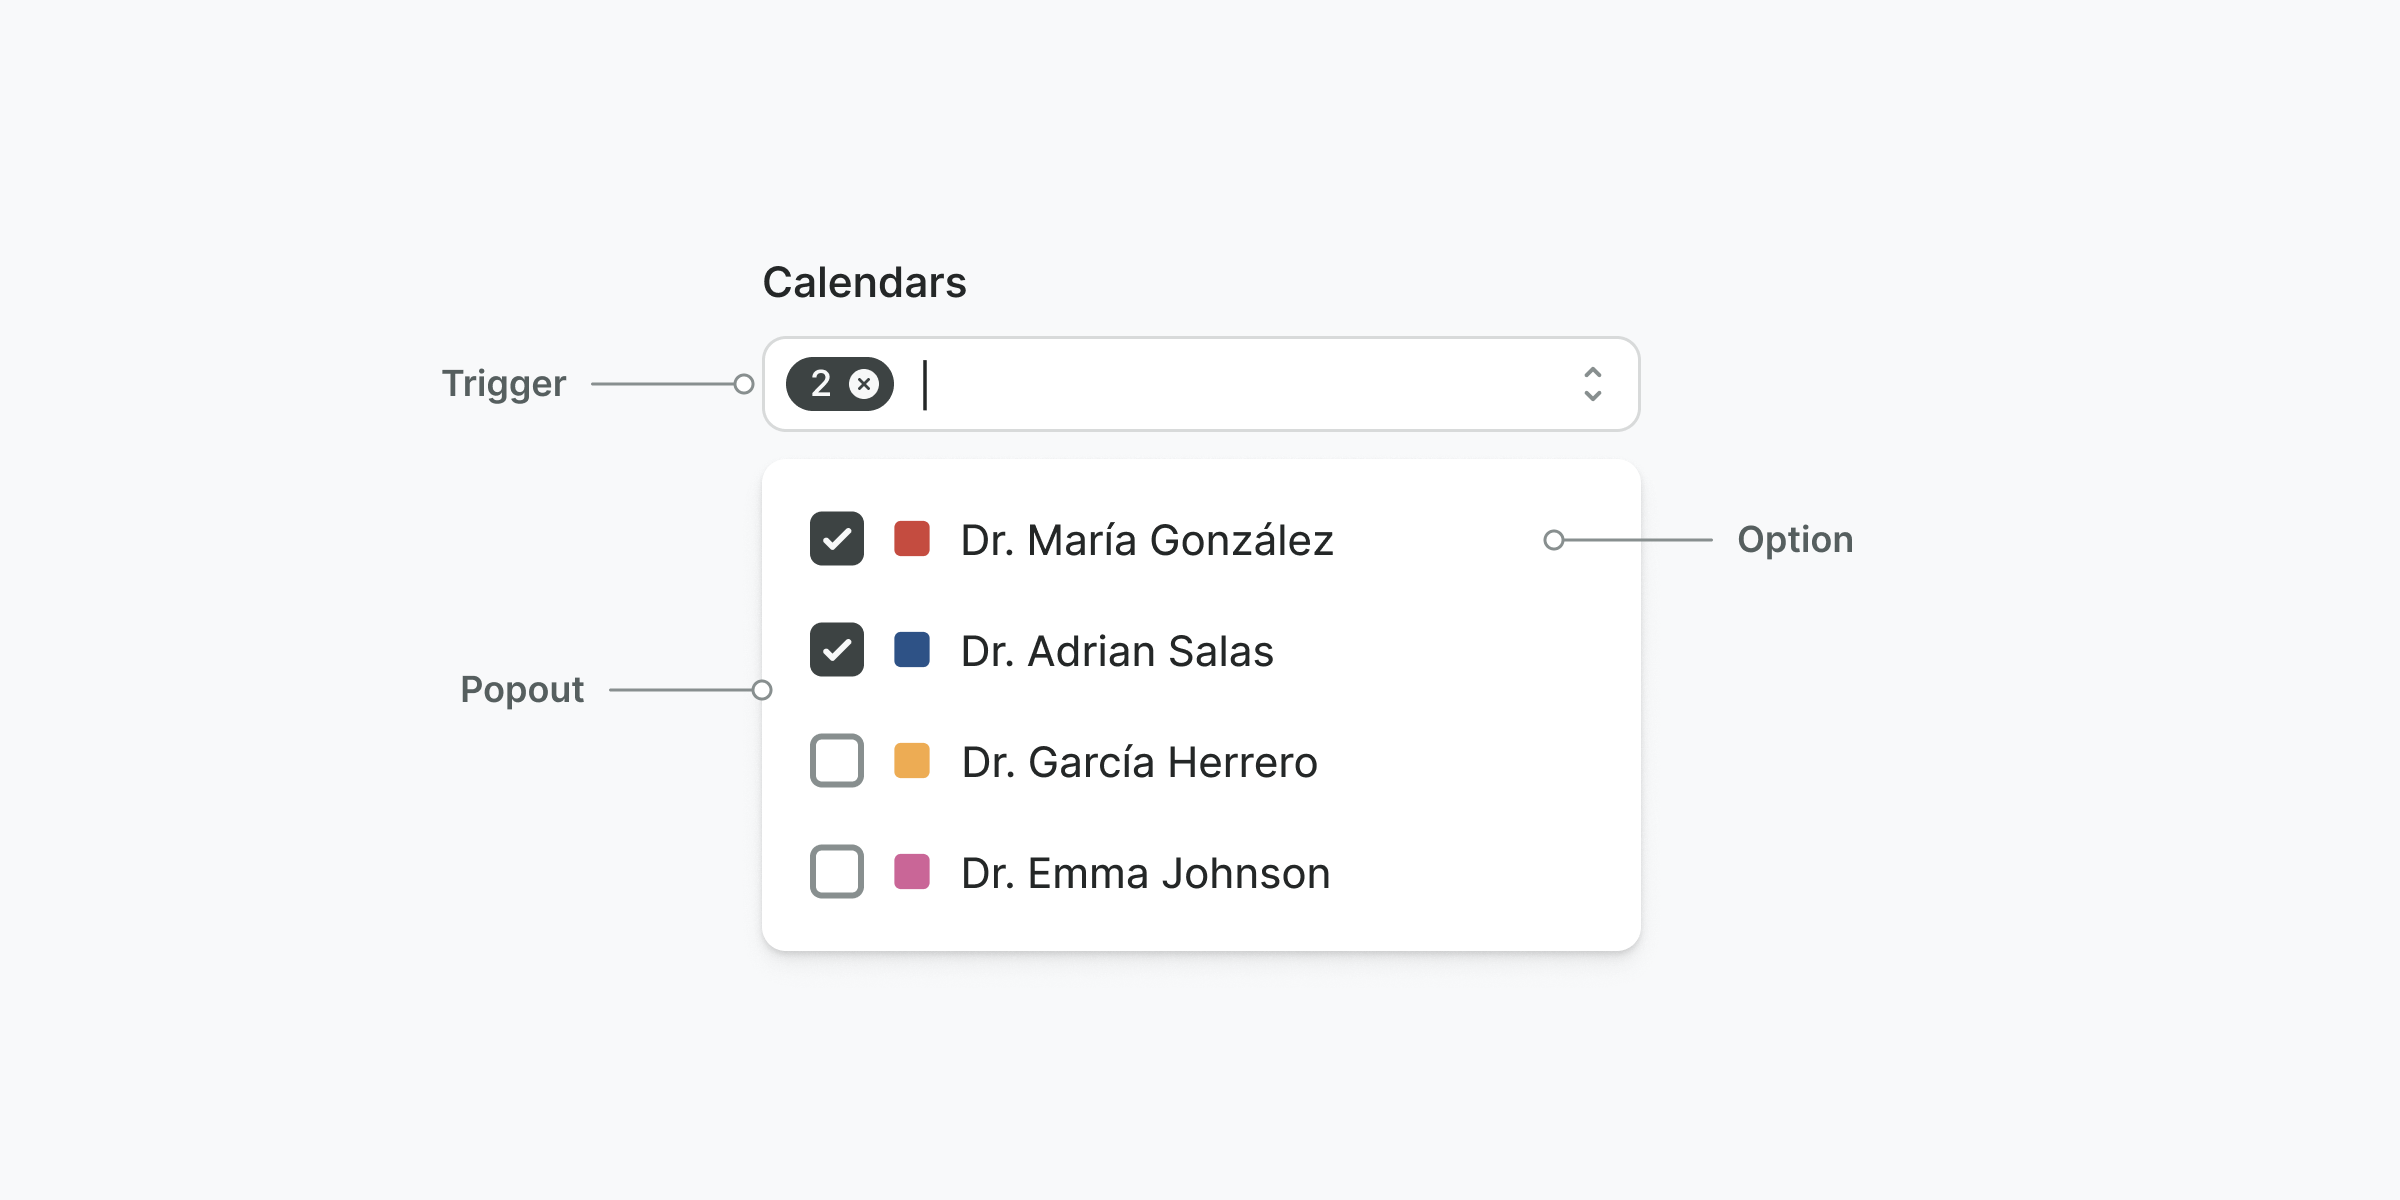Click the selected count chip showing 2

tap(821, 384)
